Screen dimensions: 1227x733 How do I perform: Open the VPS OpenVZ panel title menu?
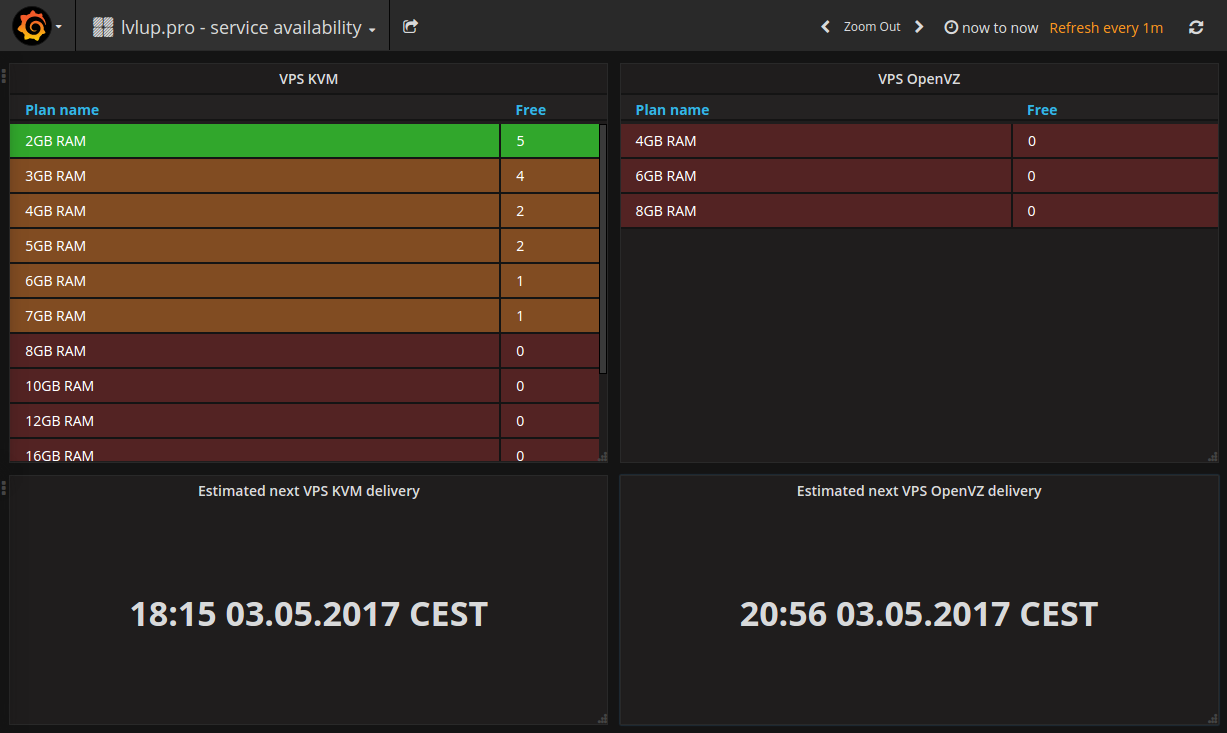tap(918, 79)
